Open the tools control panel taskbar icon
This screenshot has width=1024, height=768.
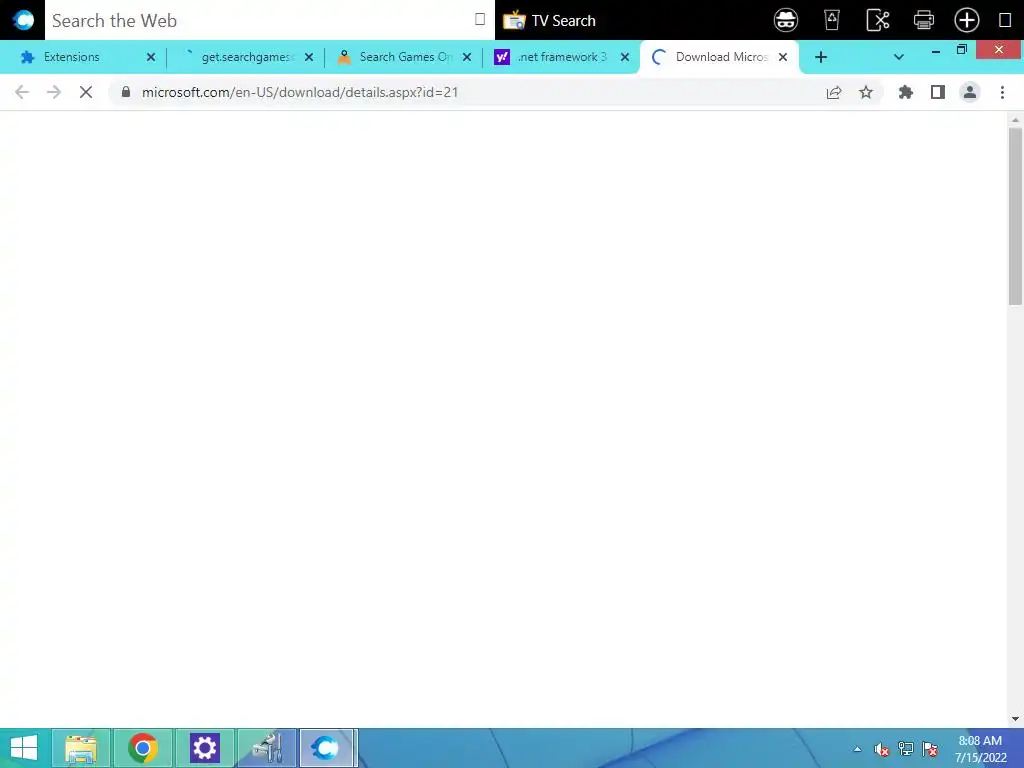click(267, 748)
